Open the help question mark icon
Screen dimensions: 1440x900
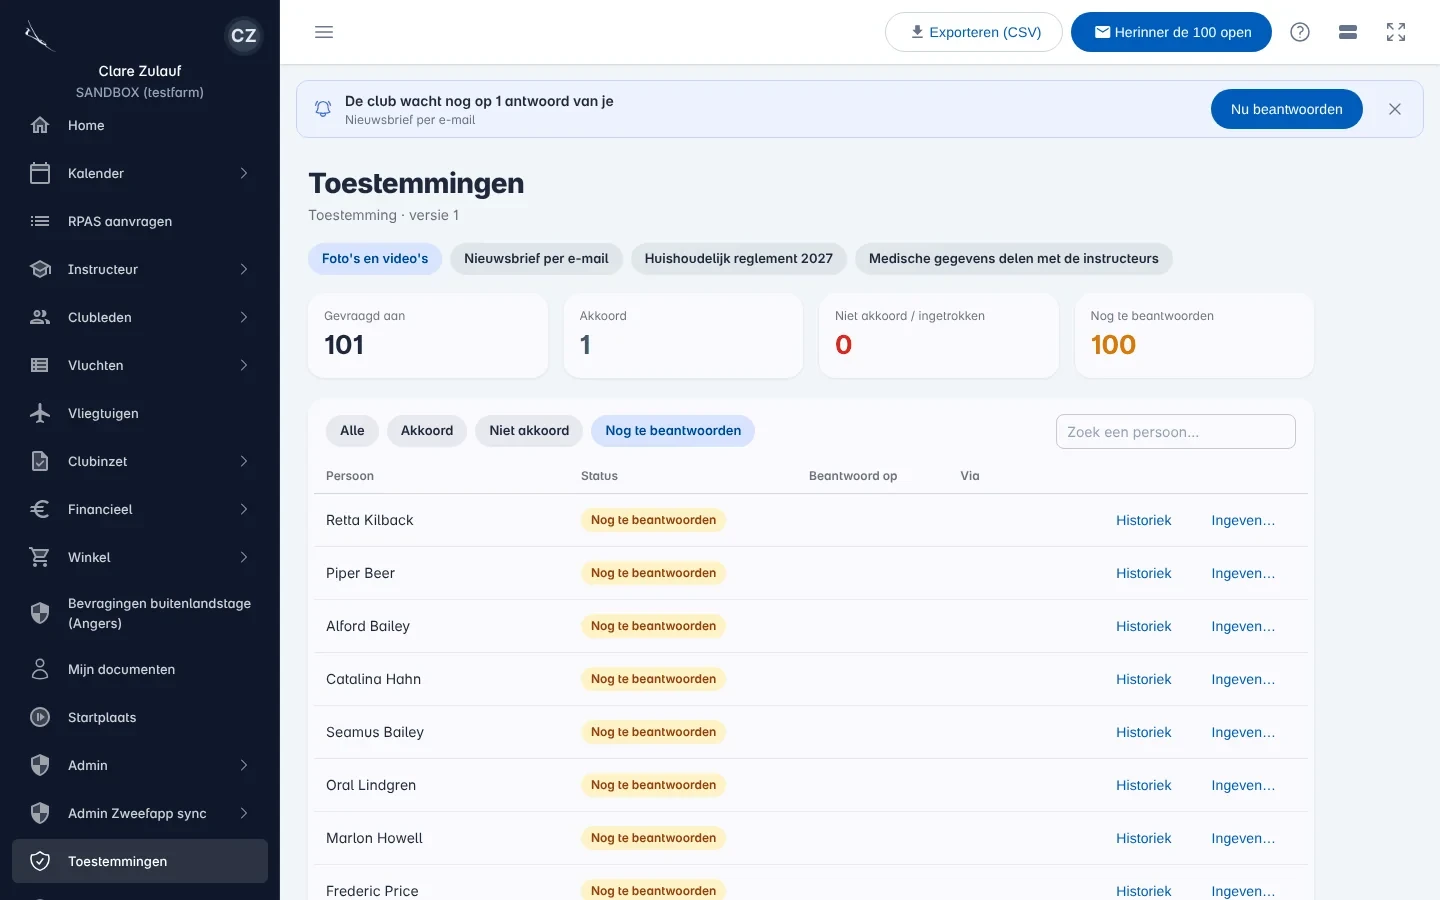pos(1300,32)
